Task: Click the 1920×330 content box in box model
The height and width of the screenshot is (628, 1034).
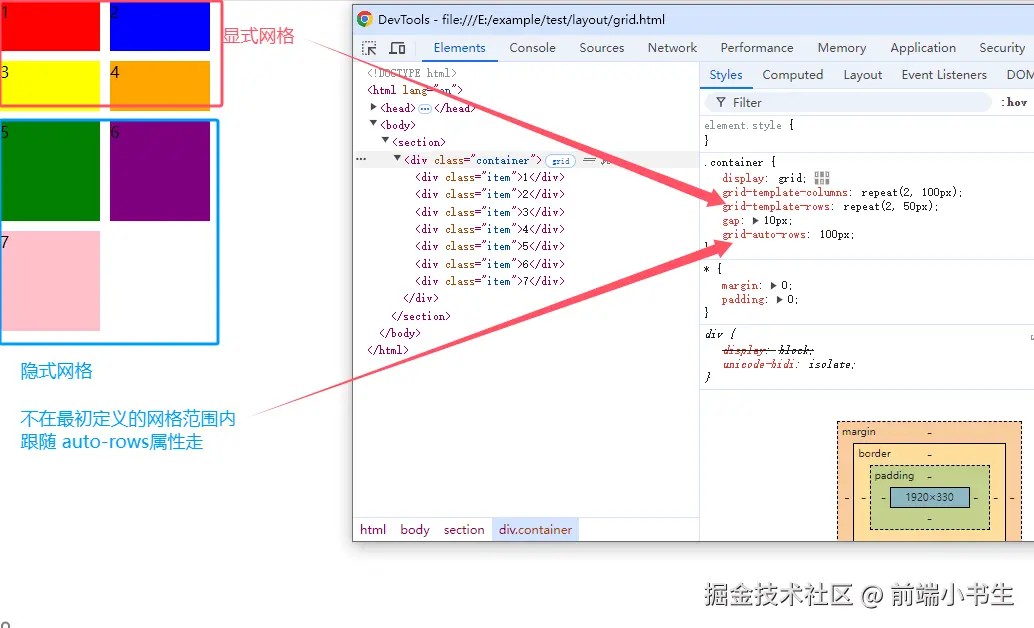Action: [930, 497]
